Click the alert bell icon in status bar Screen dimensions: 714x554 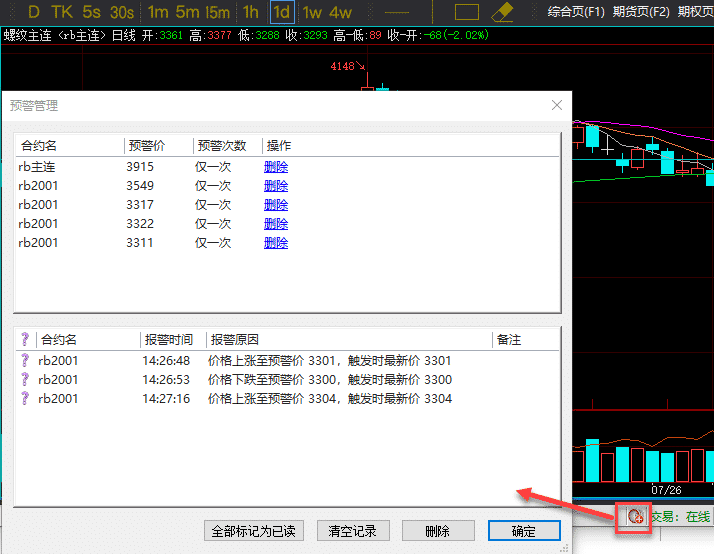point(634,516)
